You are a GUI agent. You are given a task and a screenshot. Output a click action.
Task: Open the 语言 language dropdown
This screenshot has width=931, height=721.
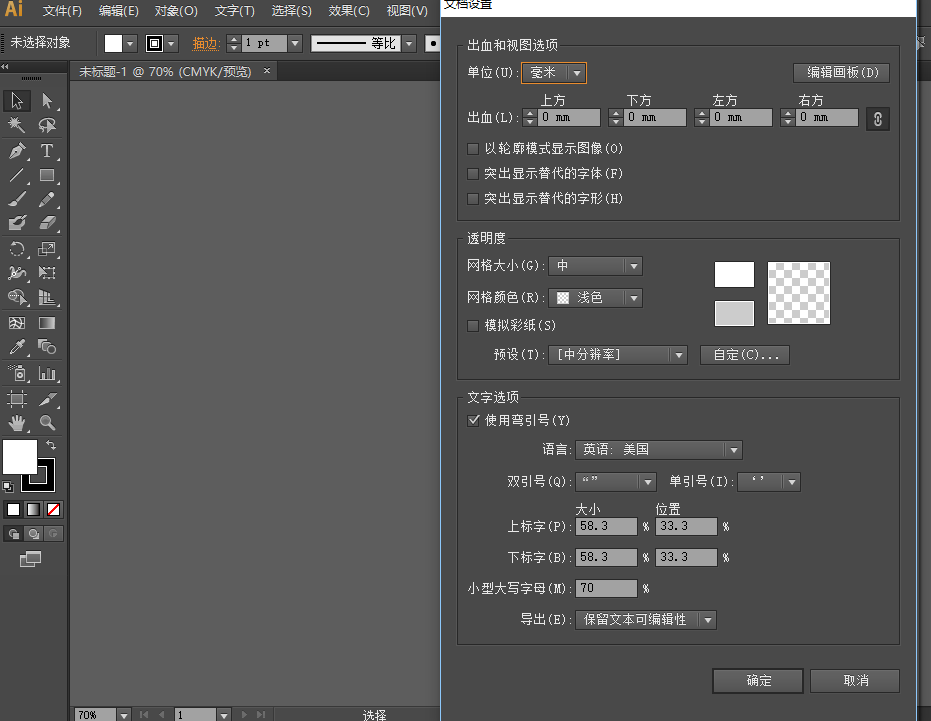(x=659, y=450)
